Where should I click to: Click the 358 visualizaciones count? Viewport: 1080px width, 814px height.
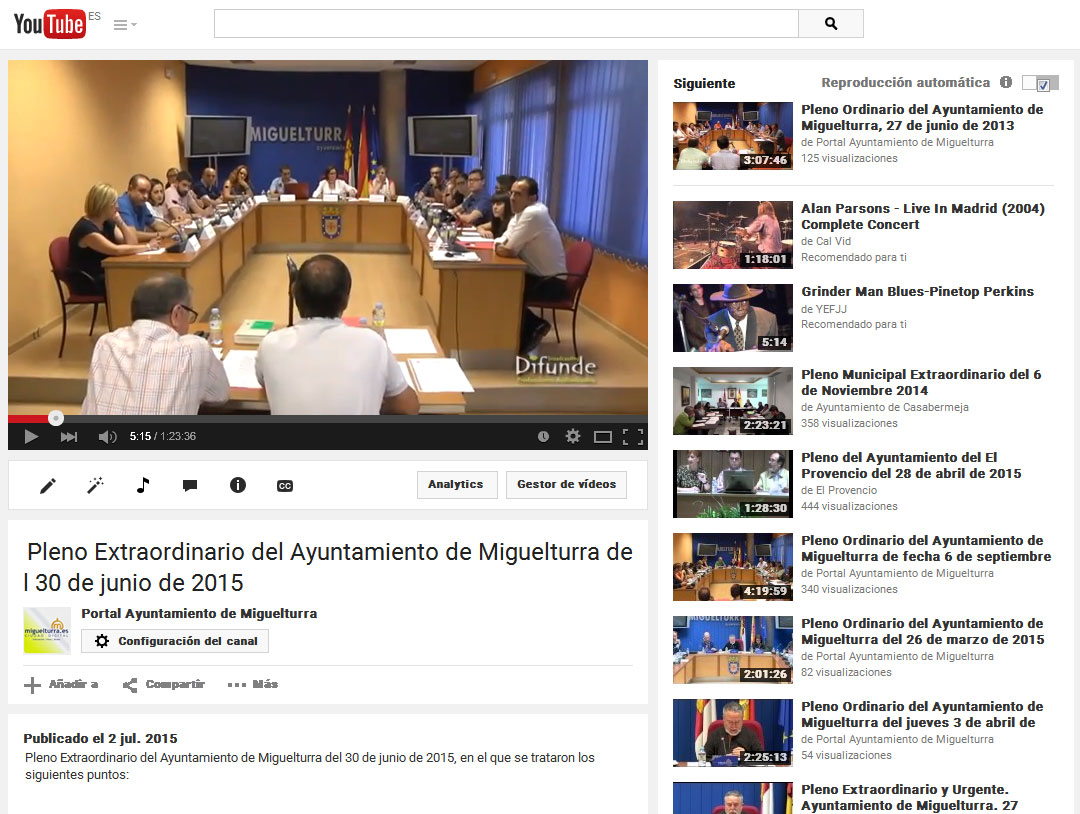click(849, 424)
